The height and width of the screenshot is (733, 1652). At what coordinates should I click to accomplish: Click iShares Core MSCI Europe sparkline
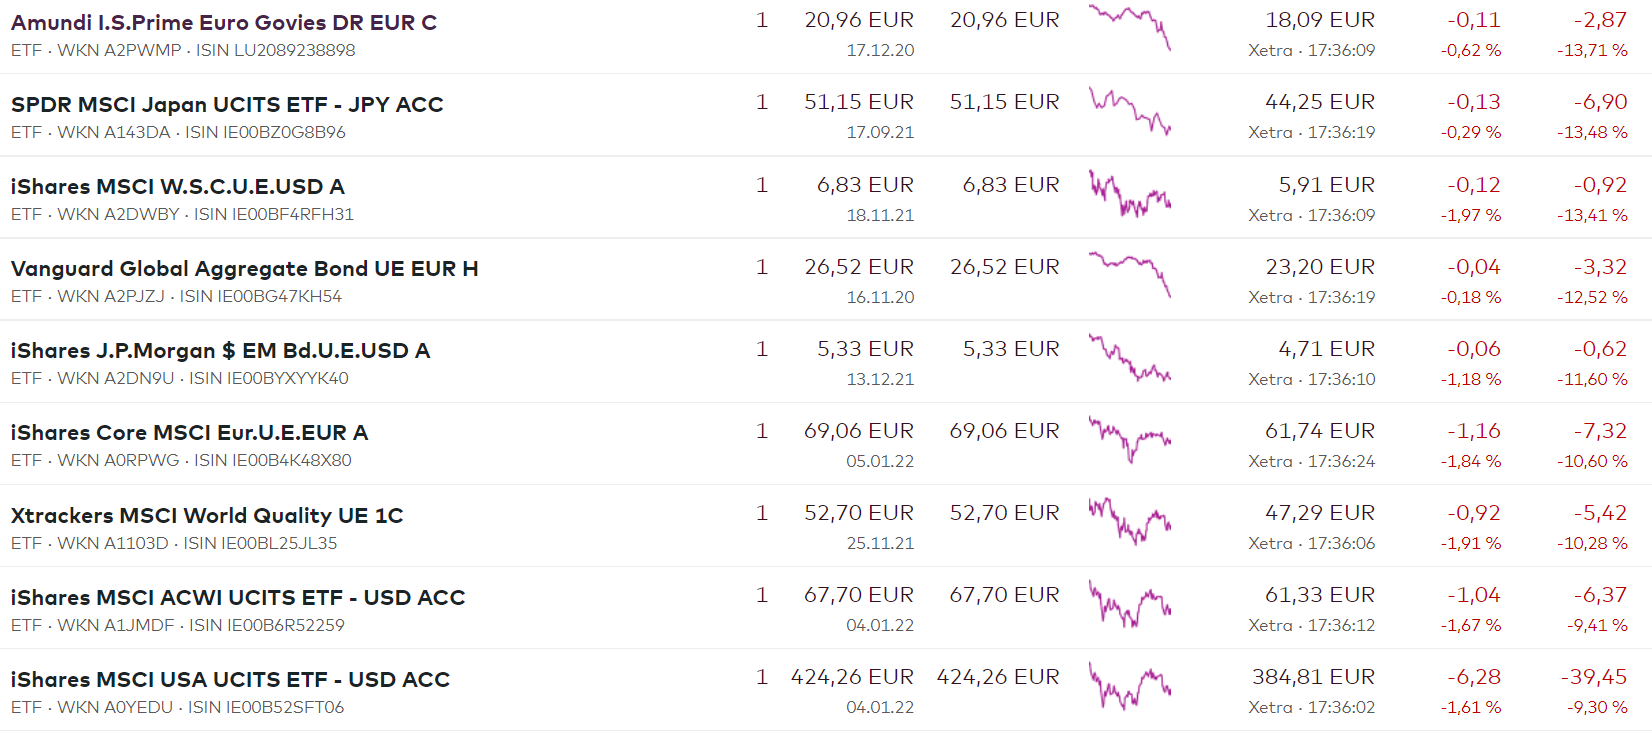[x=1130, y=439]
